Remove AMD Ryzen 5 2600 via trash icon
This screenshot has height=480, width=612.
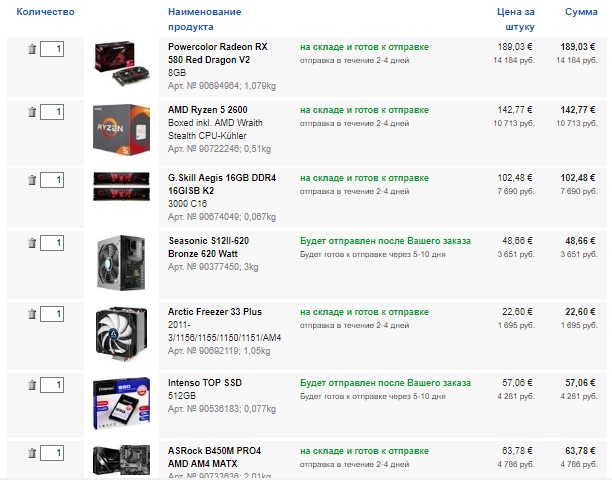pyautogui.click(x=32, y=112)
